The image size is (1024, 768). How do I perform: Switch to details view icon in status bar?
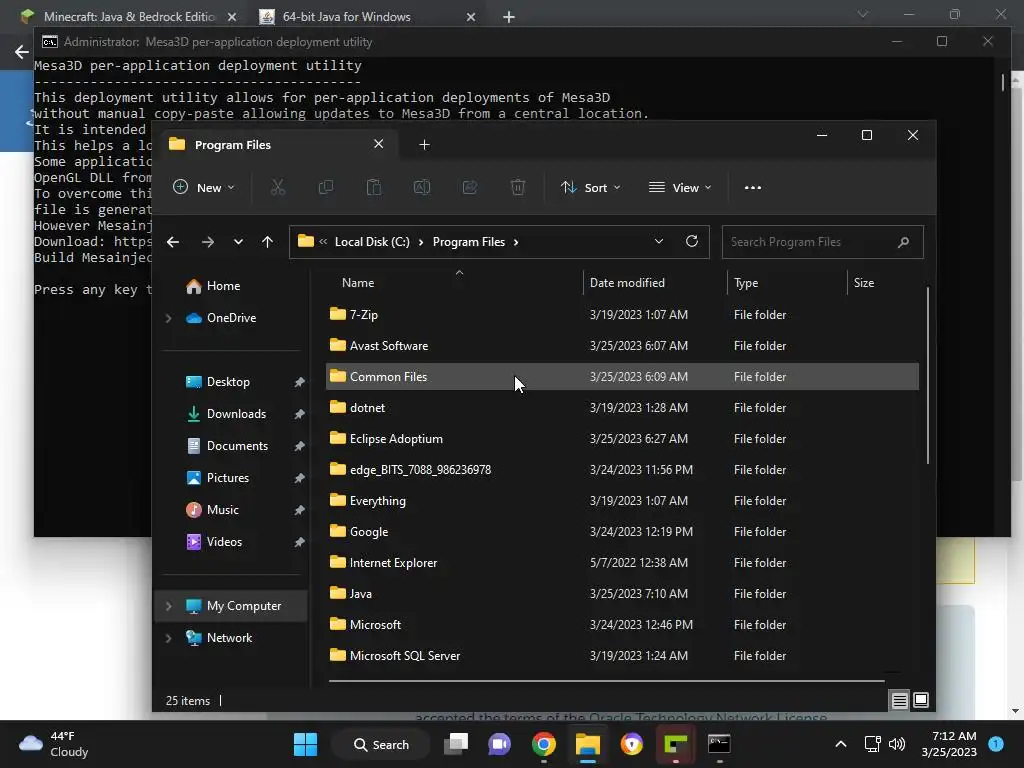click(899, 701)
